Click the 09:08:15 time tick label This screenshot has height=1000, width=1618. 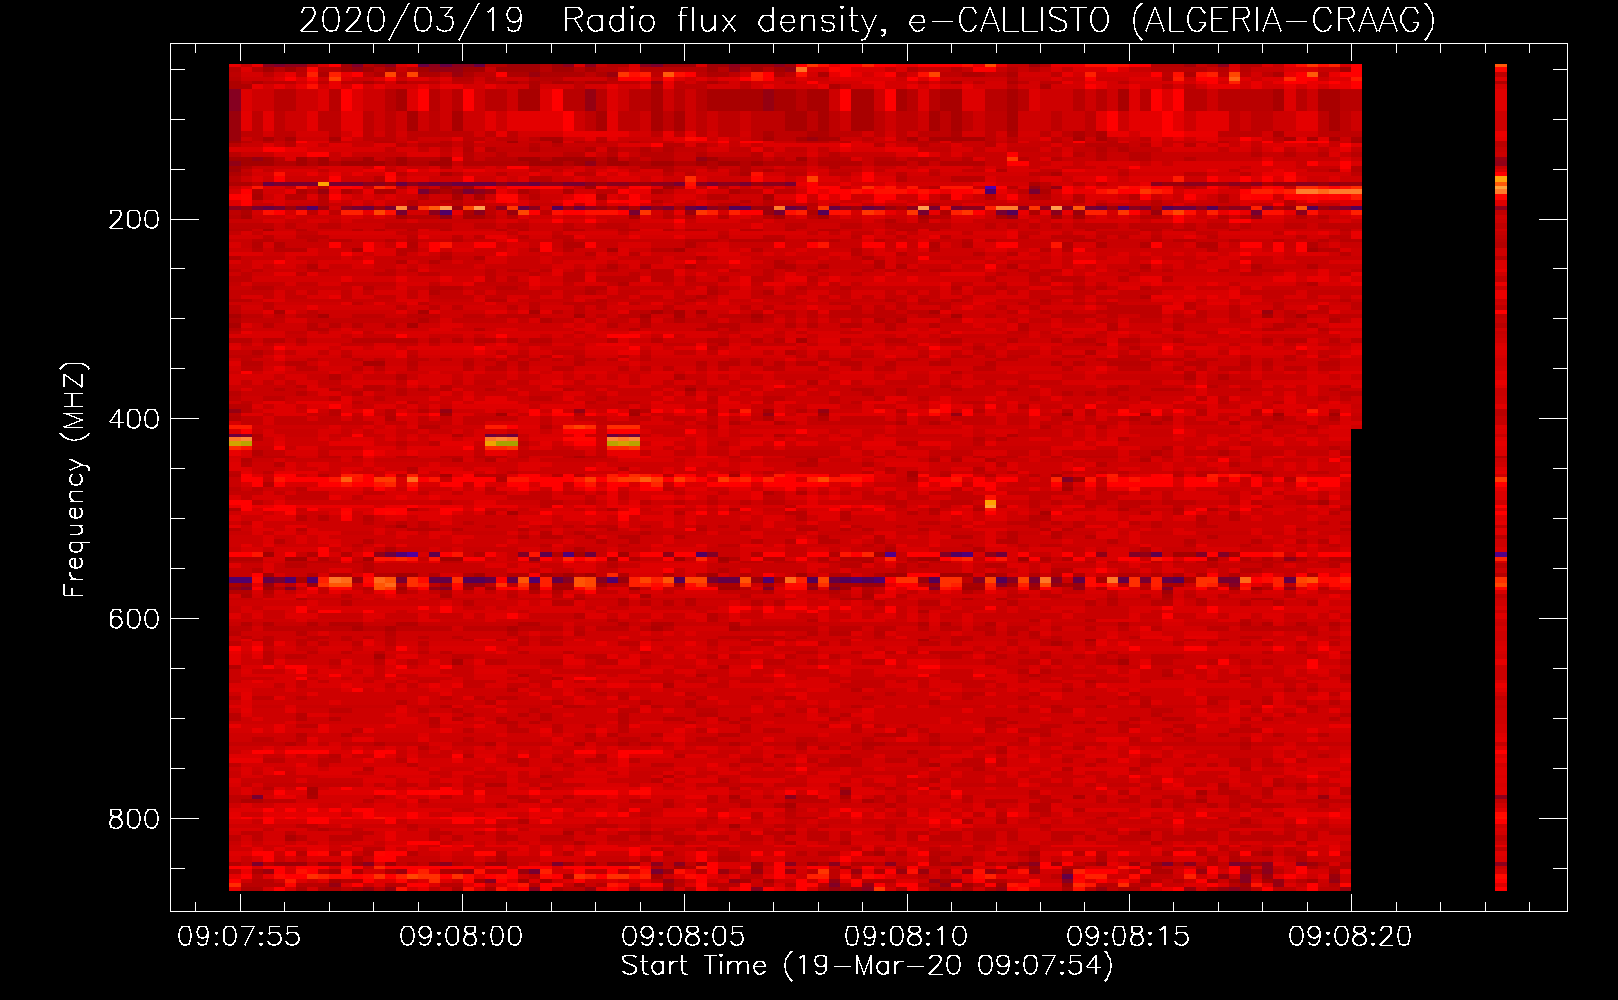pos(1128,936)
